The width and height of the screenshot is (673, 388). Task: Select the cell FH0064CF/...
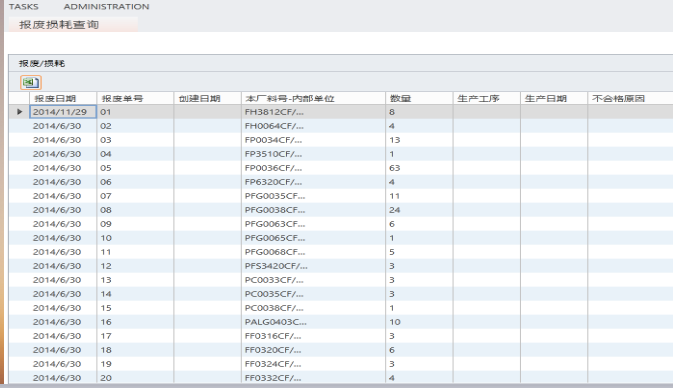click(x=313, y=126)
